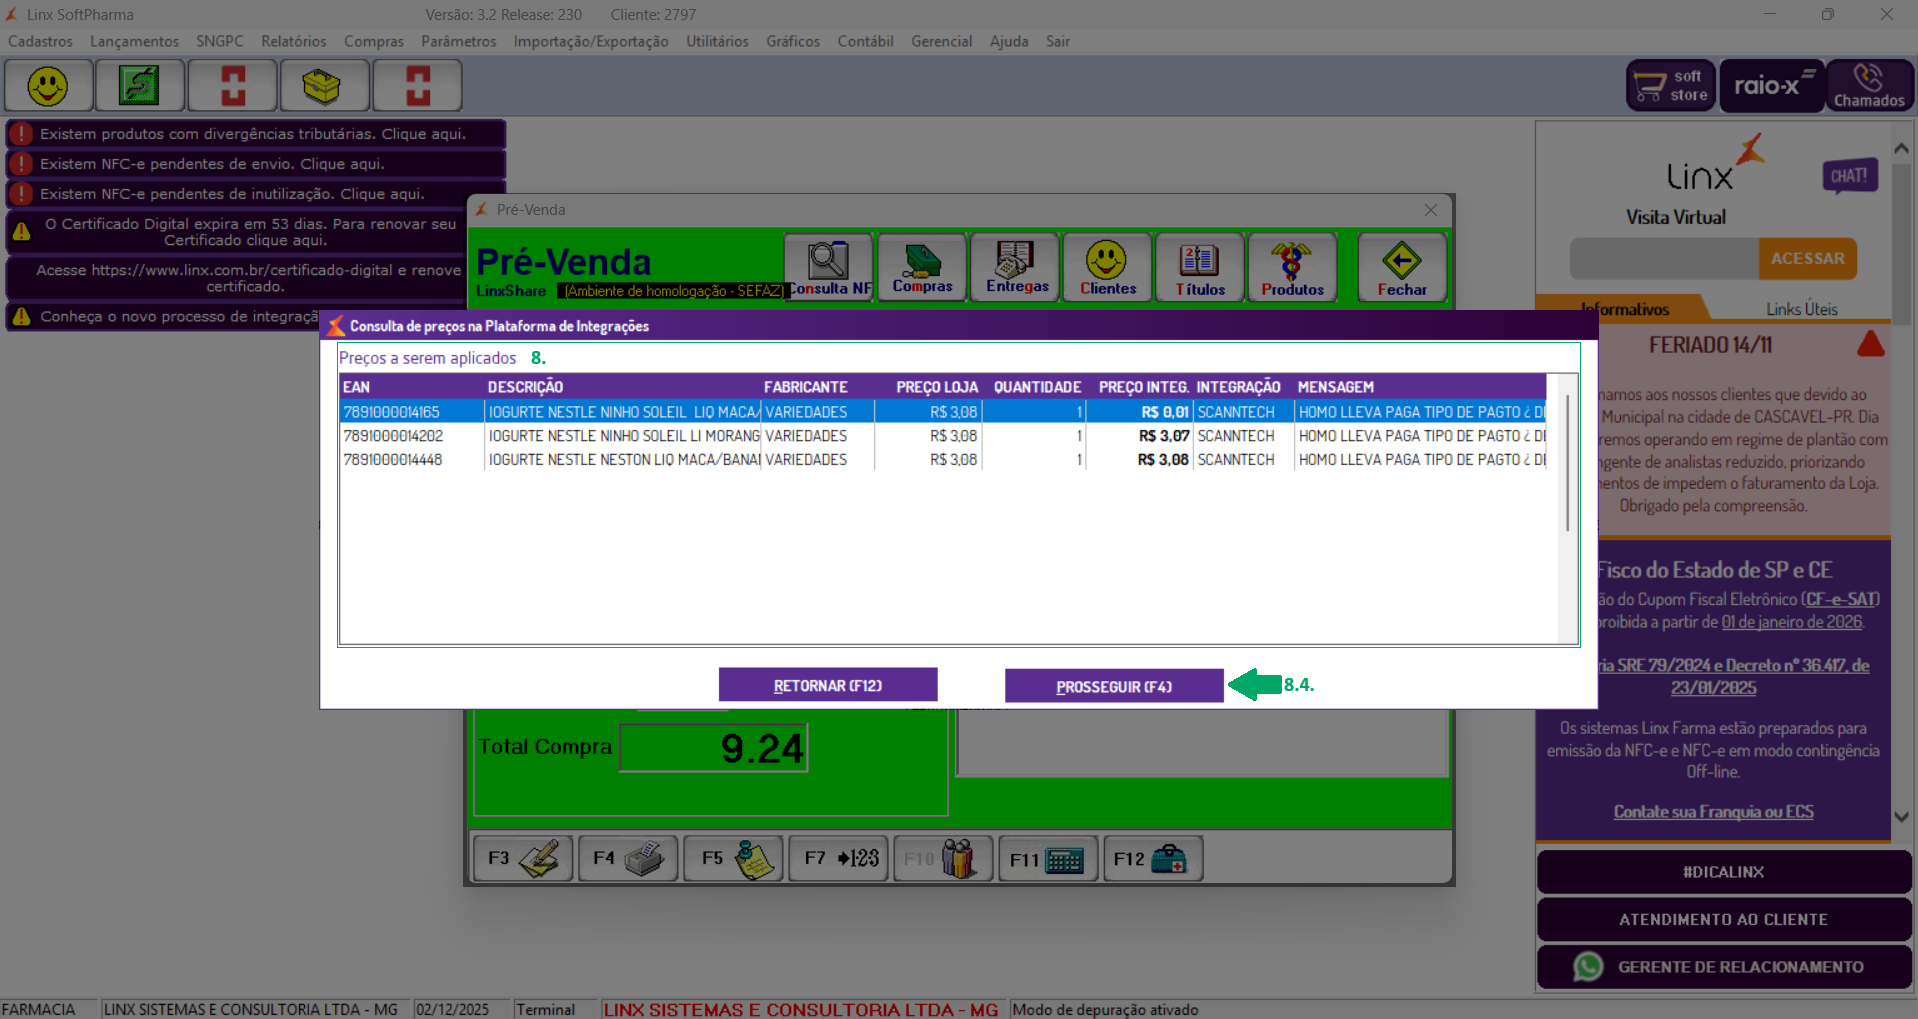Open the divergências tributárias alert
The height and width of the screenshot is (1019, 1918).
pos(256,134)
